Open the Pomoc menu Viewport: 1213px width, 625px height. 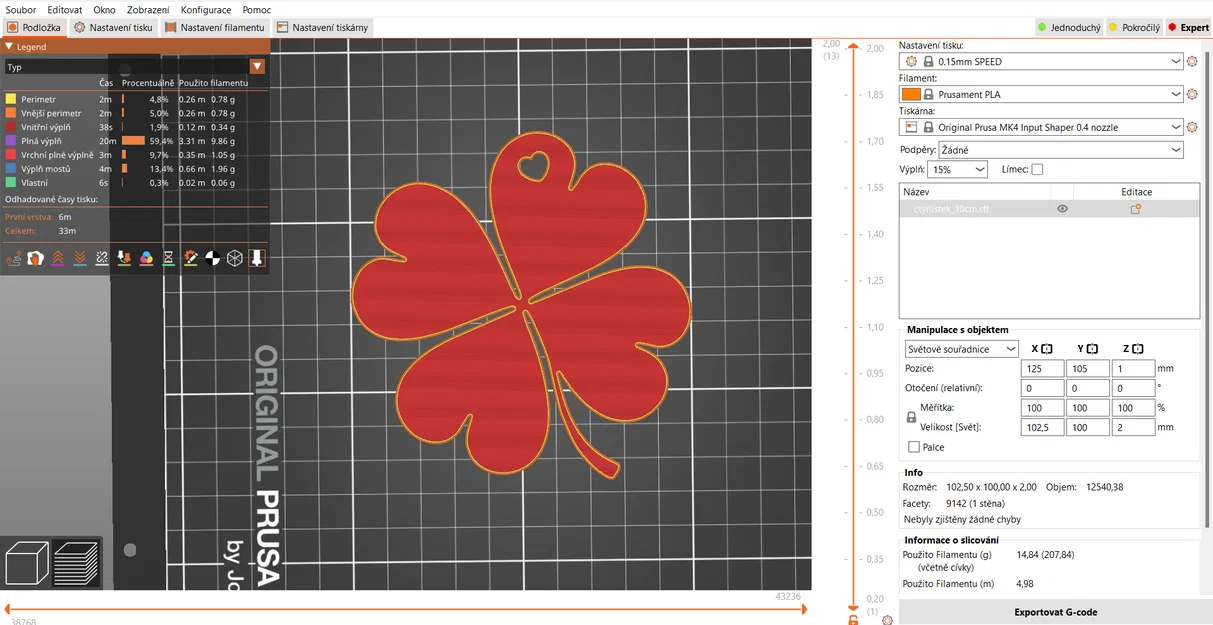coord(256,9)
